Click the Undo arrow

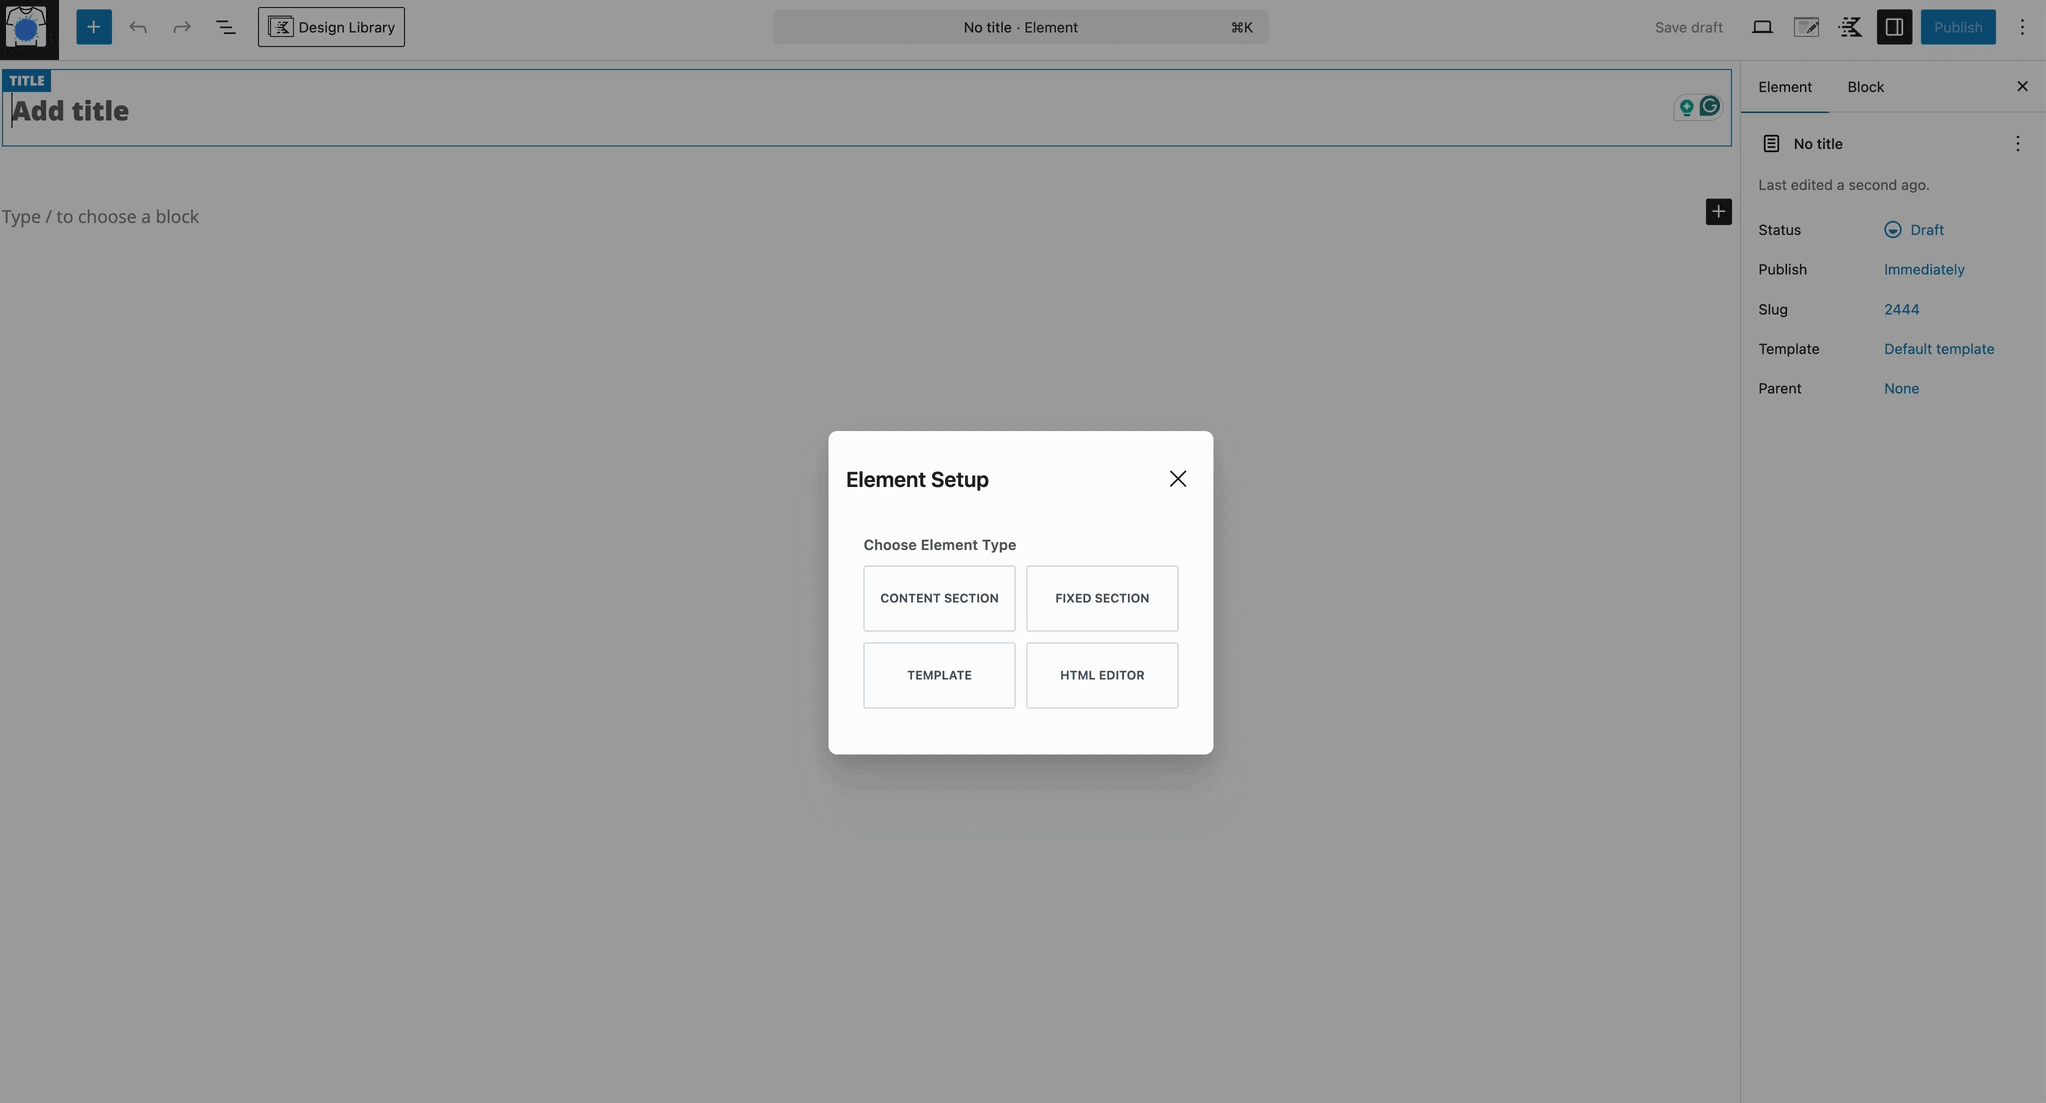click(x=138, y=27)
